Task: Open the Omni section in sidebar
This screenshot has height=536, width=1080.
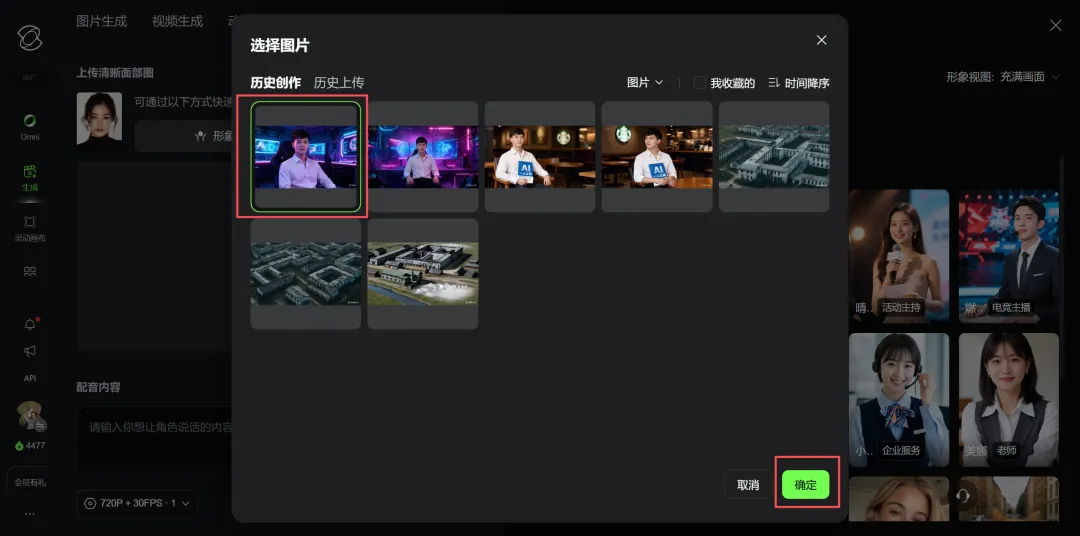Action: 30,127
